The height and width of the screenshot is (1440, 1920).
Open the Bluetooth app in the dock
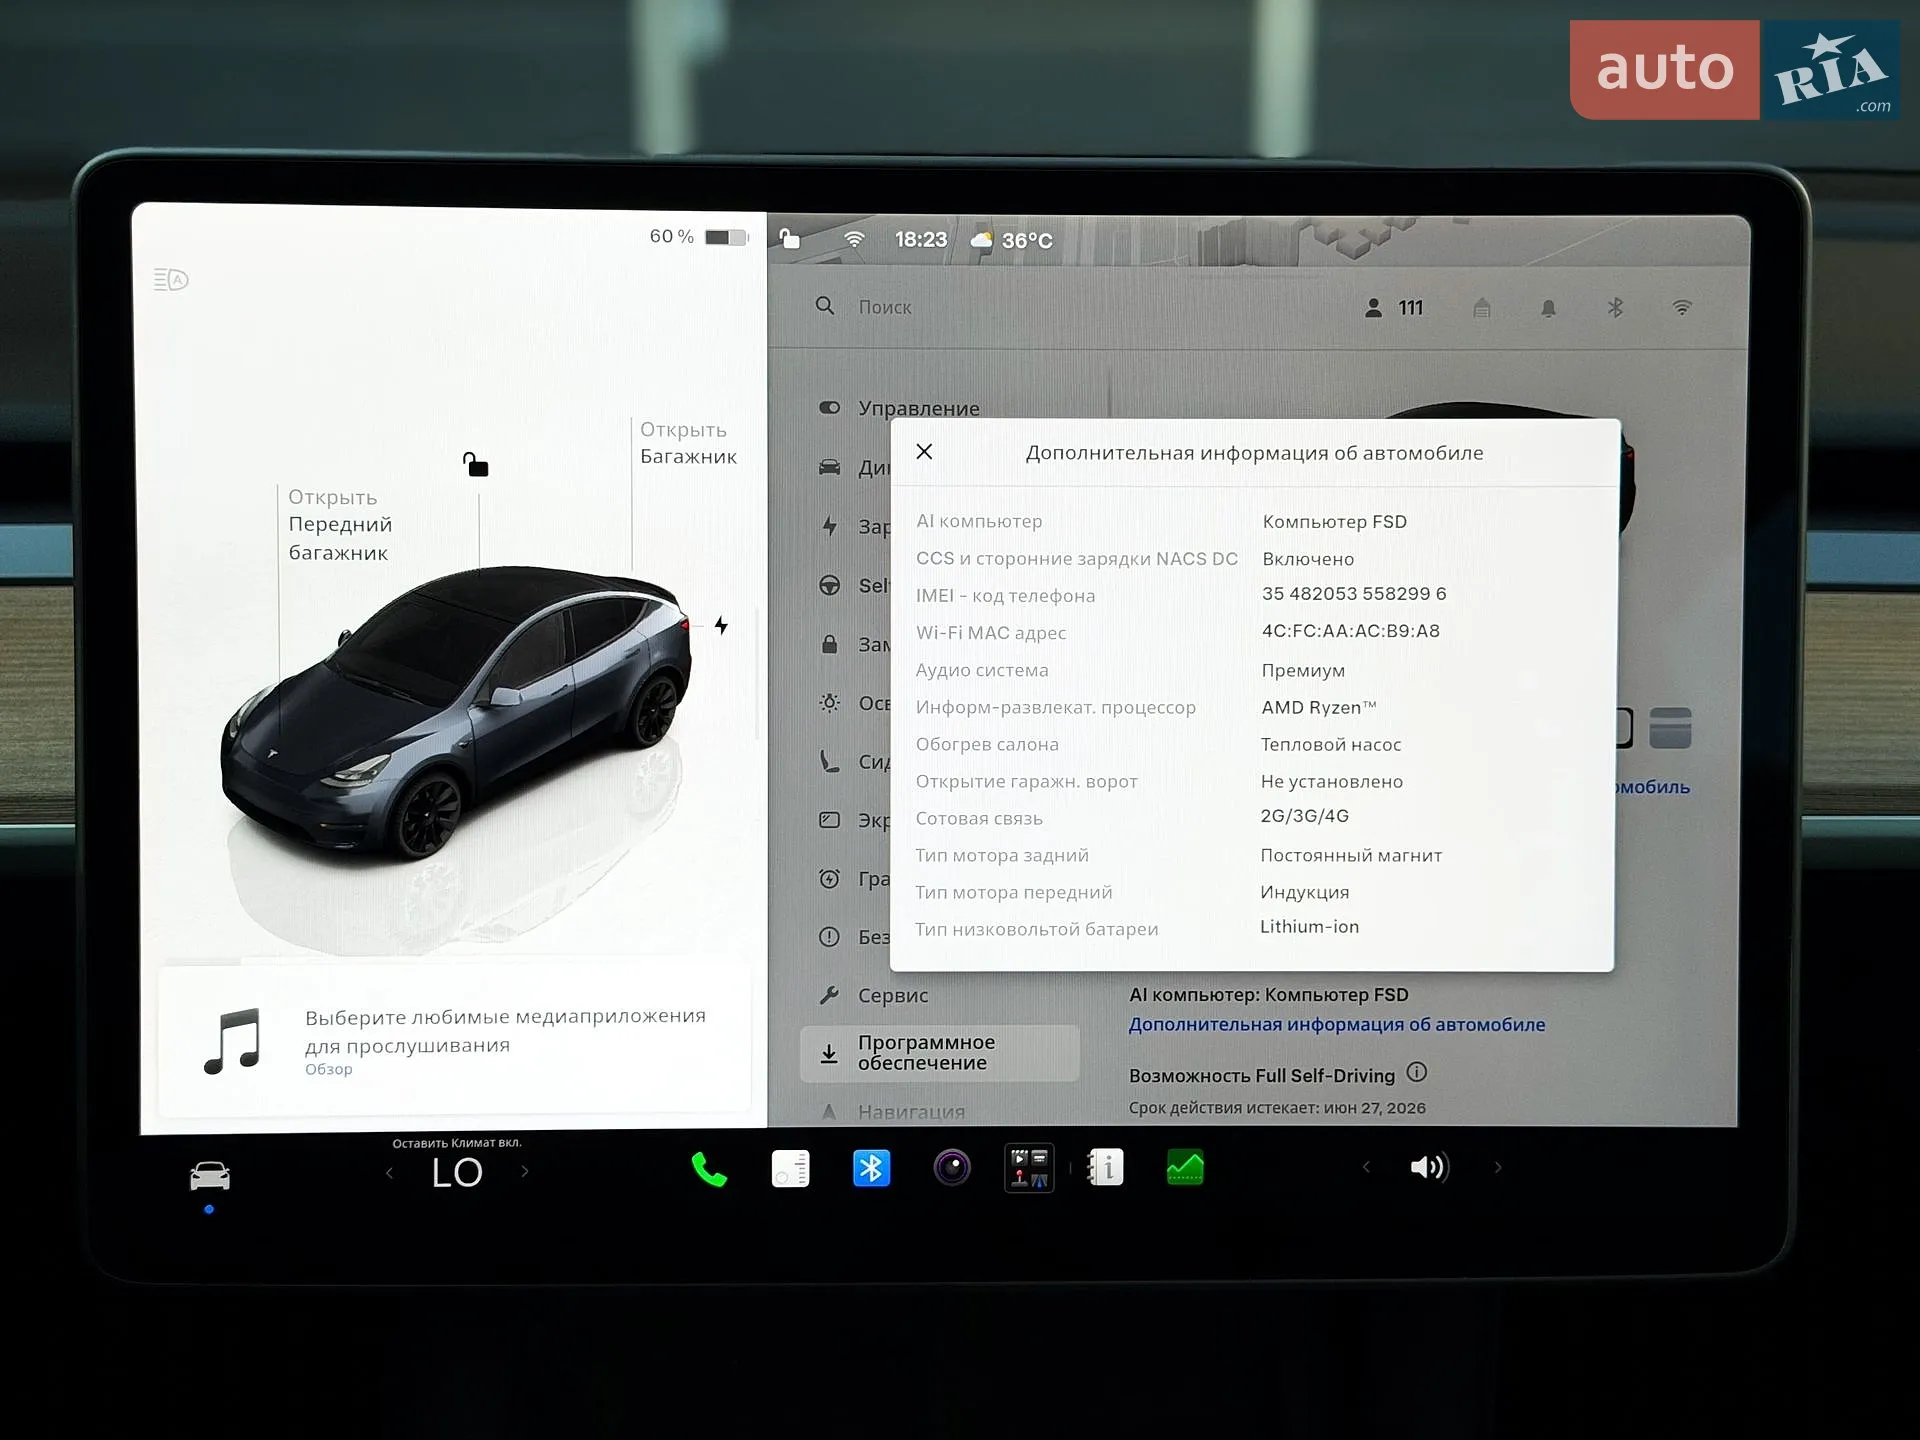click(871, 1168)
